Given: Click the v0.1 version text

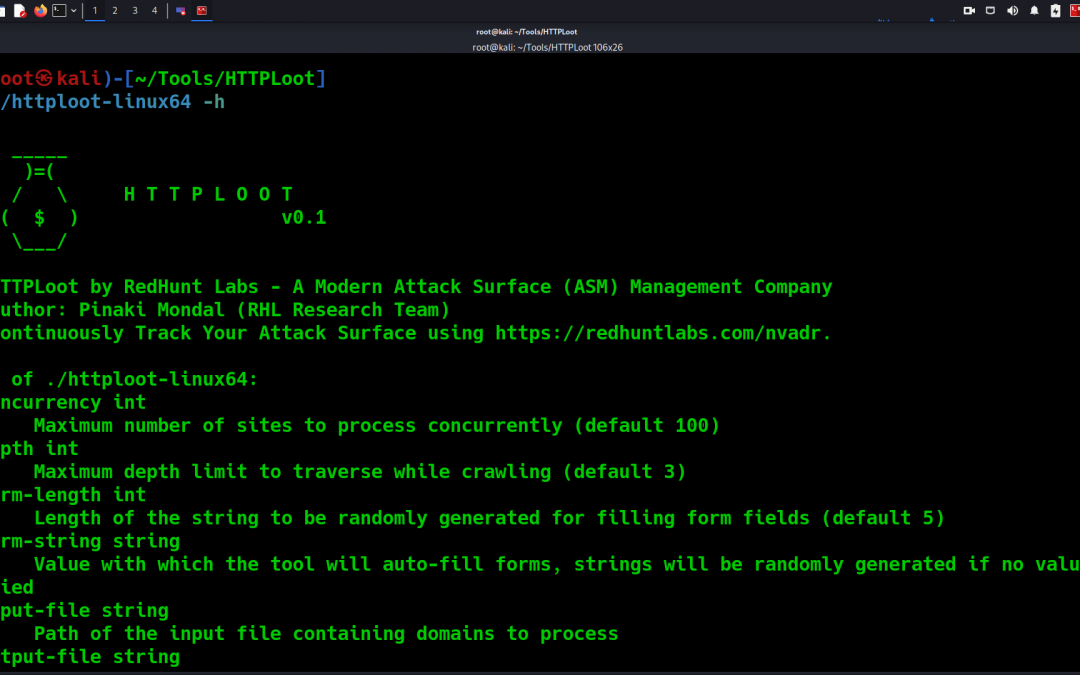Looking at the screenshot, I should click(x=304, y=218).
